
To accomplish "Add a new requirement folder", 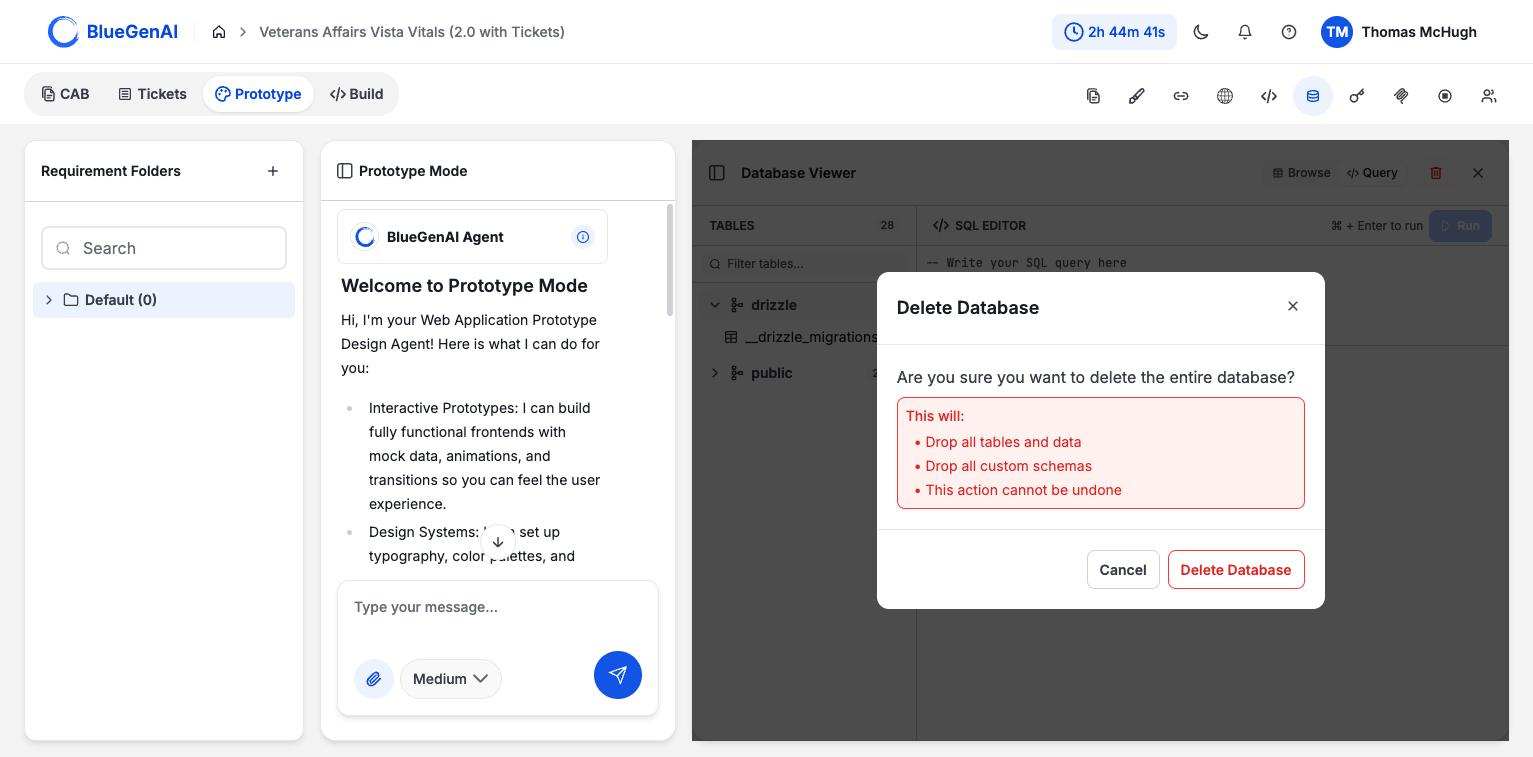I will click(273, 171).
